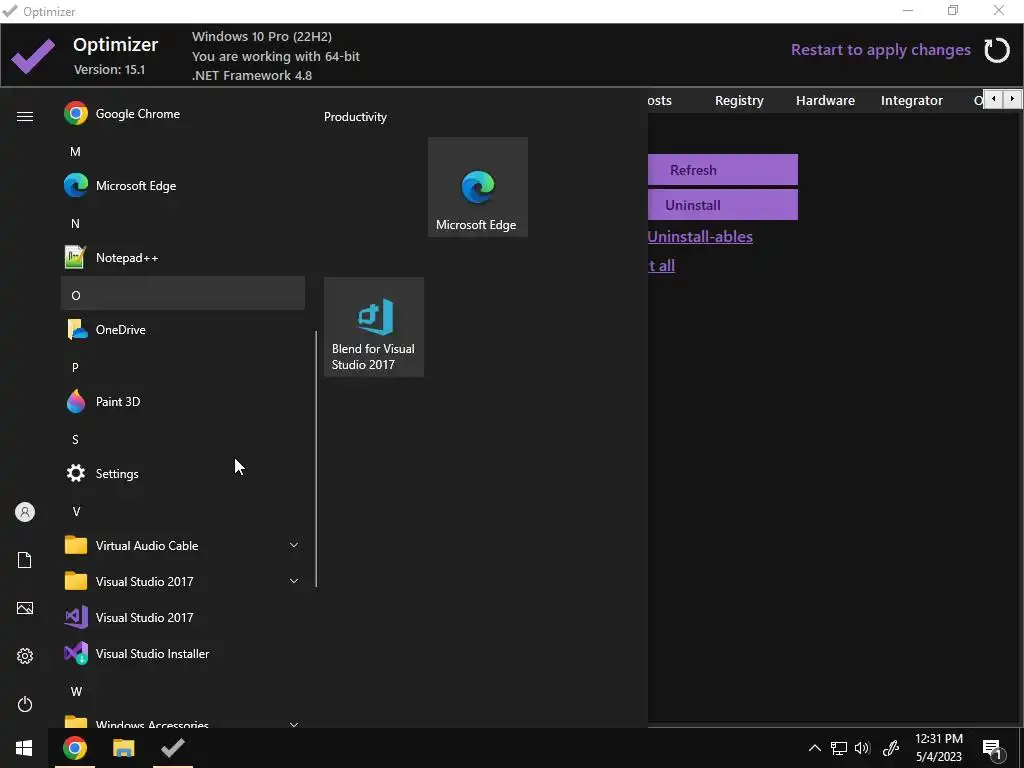The width and height of the screenshot is (1024, 768).
Task: Click the Power icon in Start sidebar
Action: [x=25, y=704]
